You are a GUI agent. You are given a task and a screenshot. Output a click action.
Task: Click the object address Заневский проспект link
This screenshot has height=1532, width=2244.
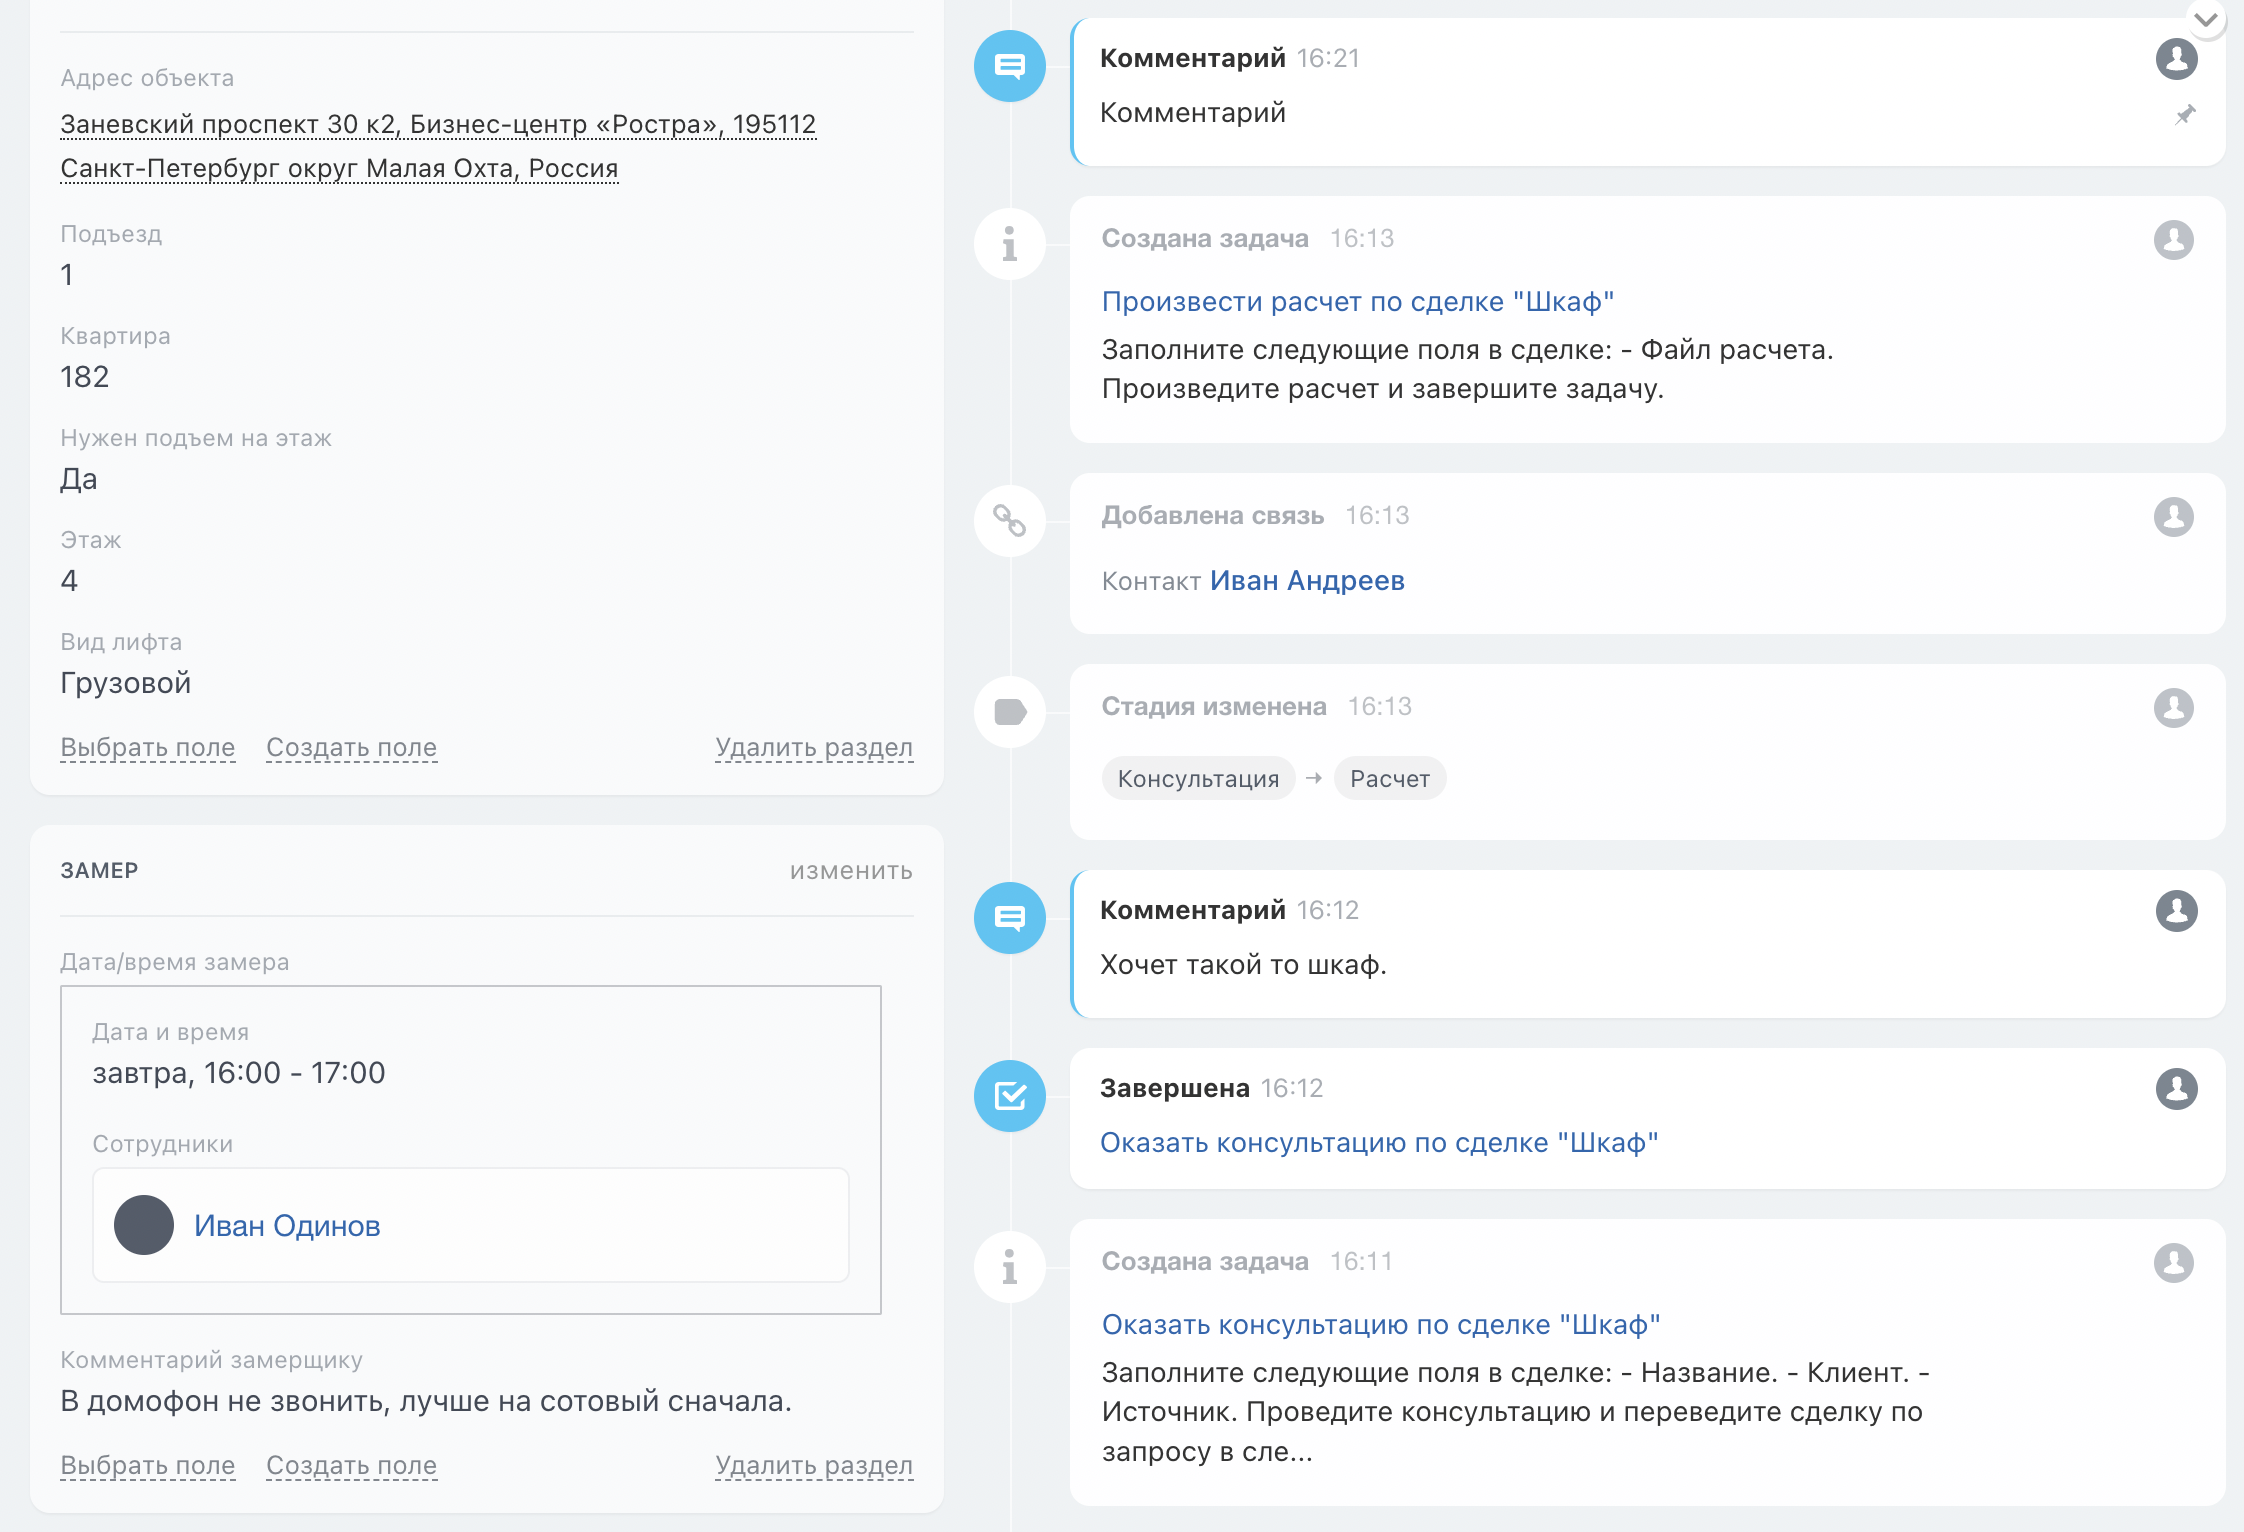tap(438, 125)
